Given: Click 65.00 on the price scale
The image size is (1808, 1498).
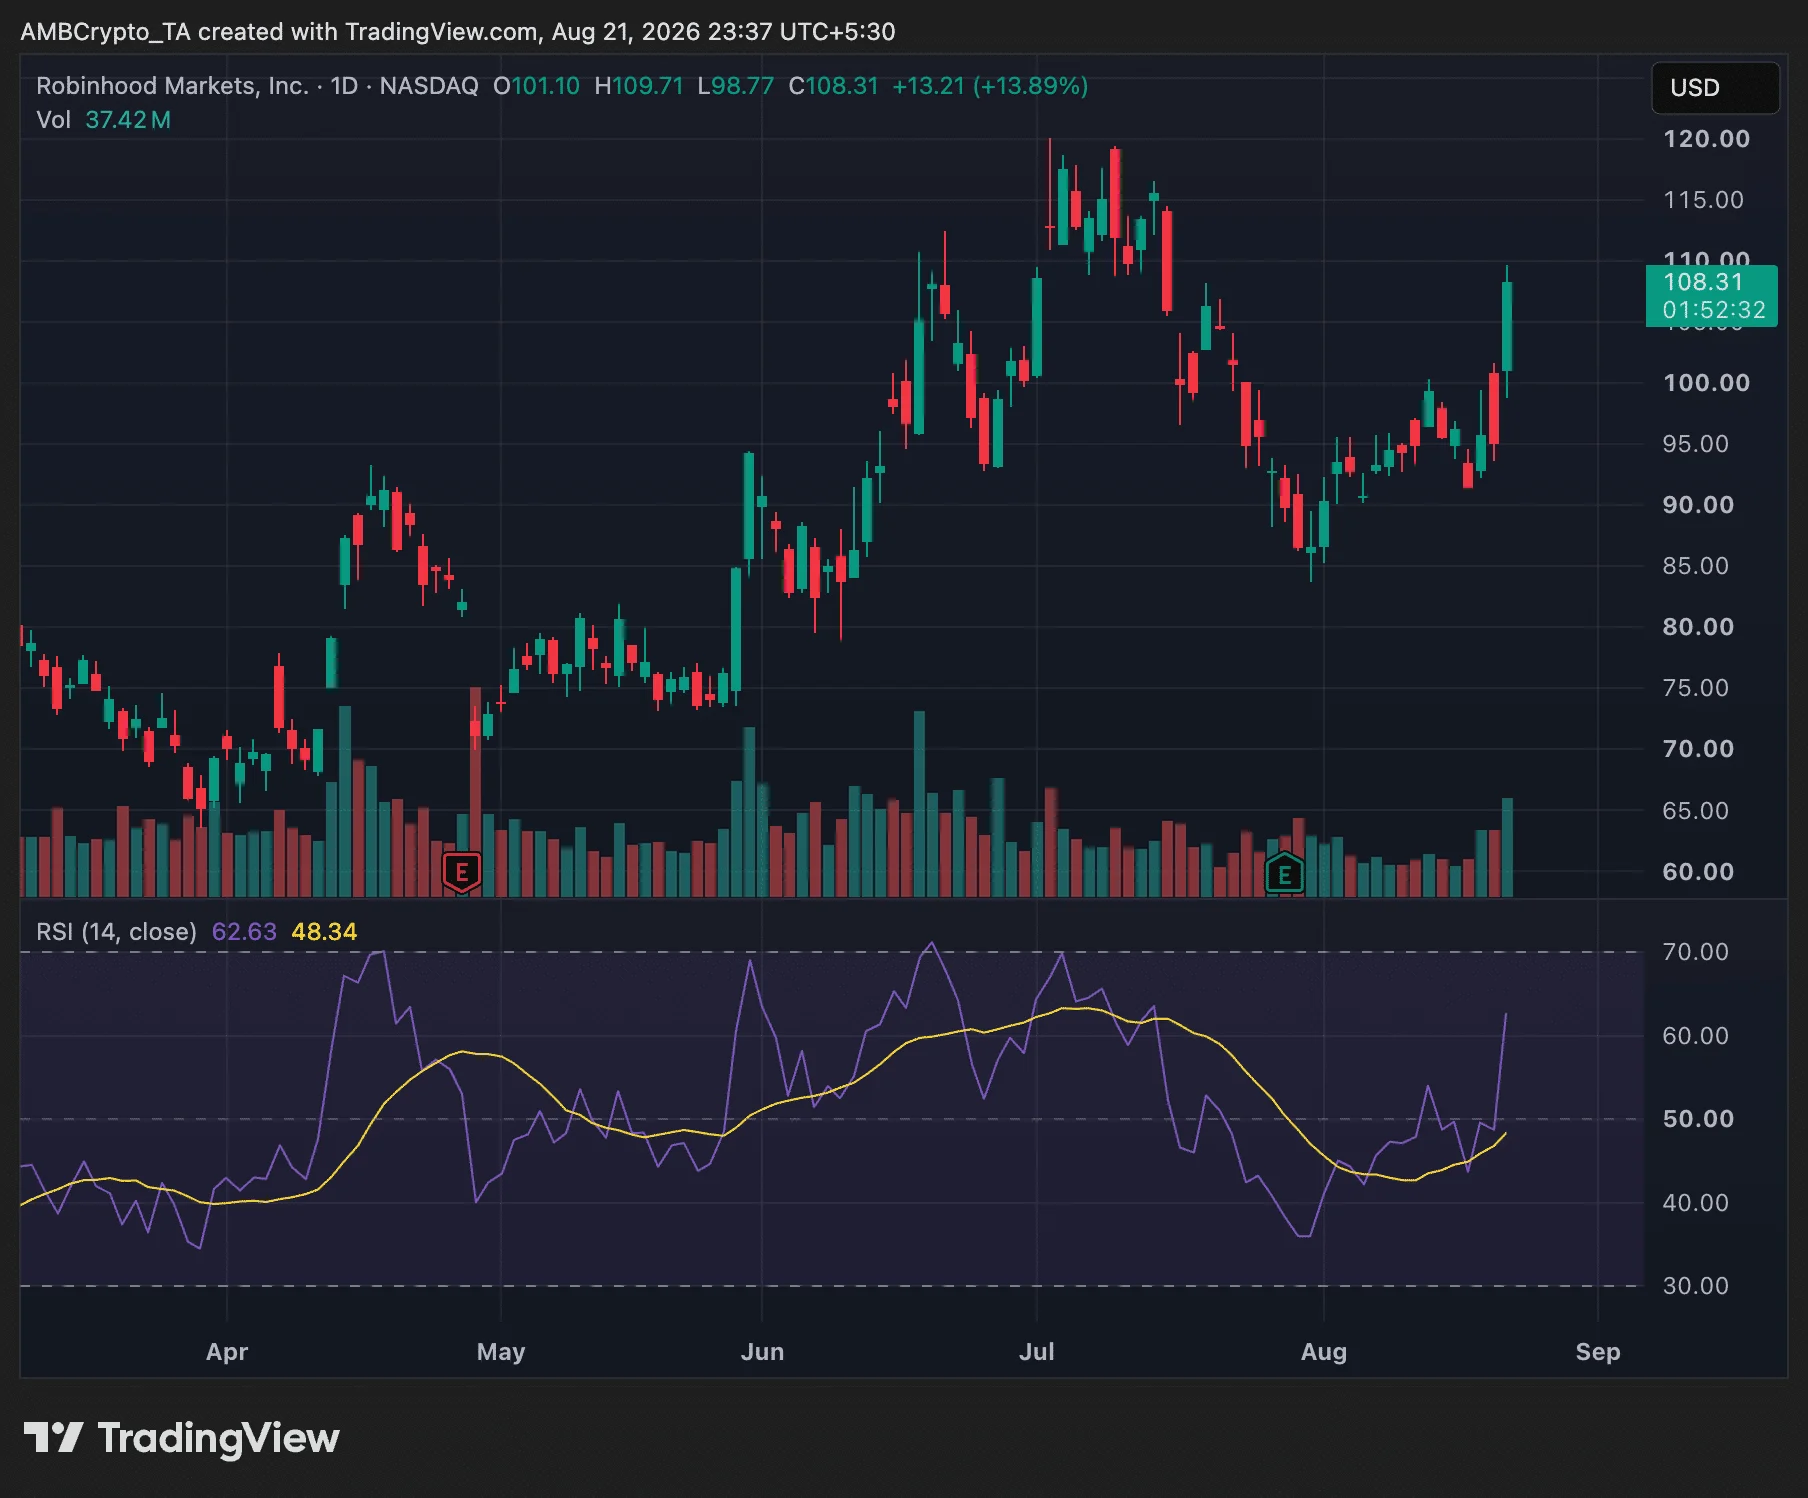Looking at the screenshot, I should 1696,811.
